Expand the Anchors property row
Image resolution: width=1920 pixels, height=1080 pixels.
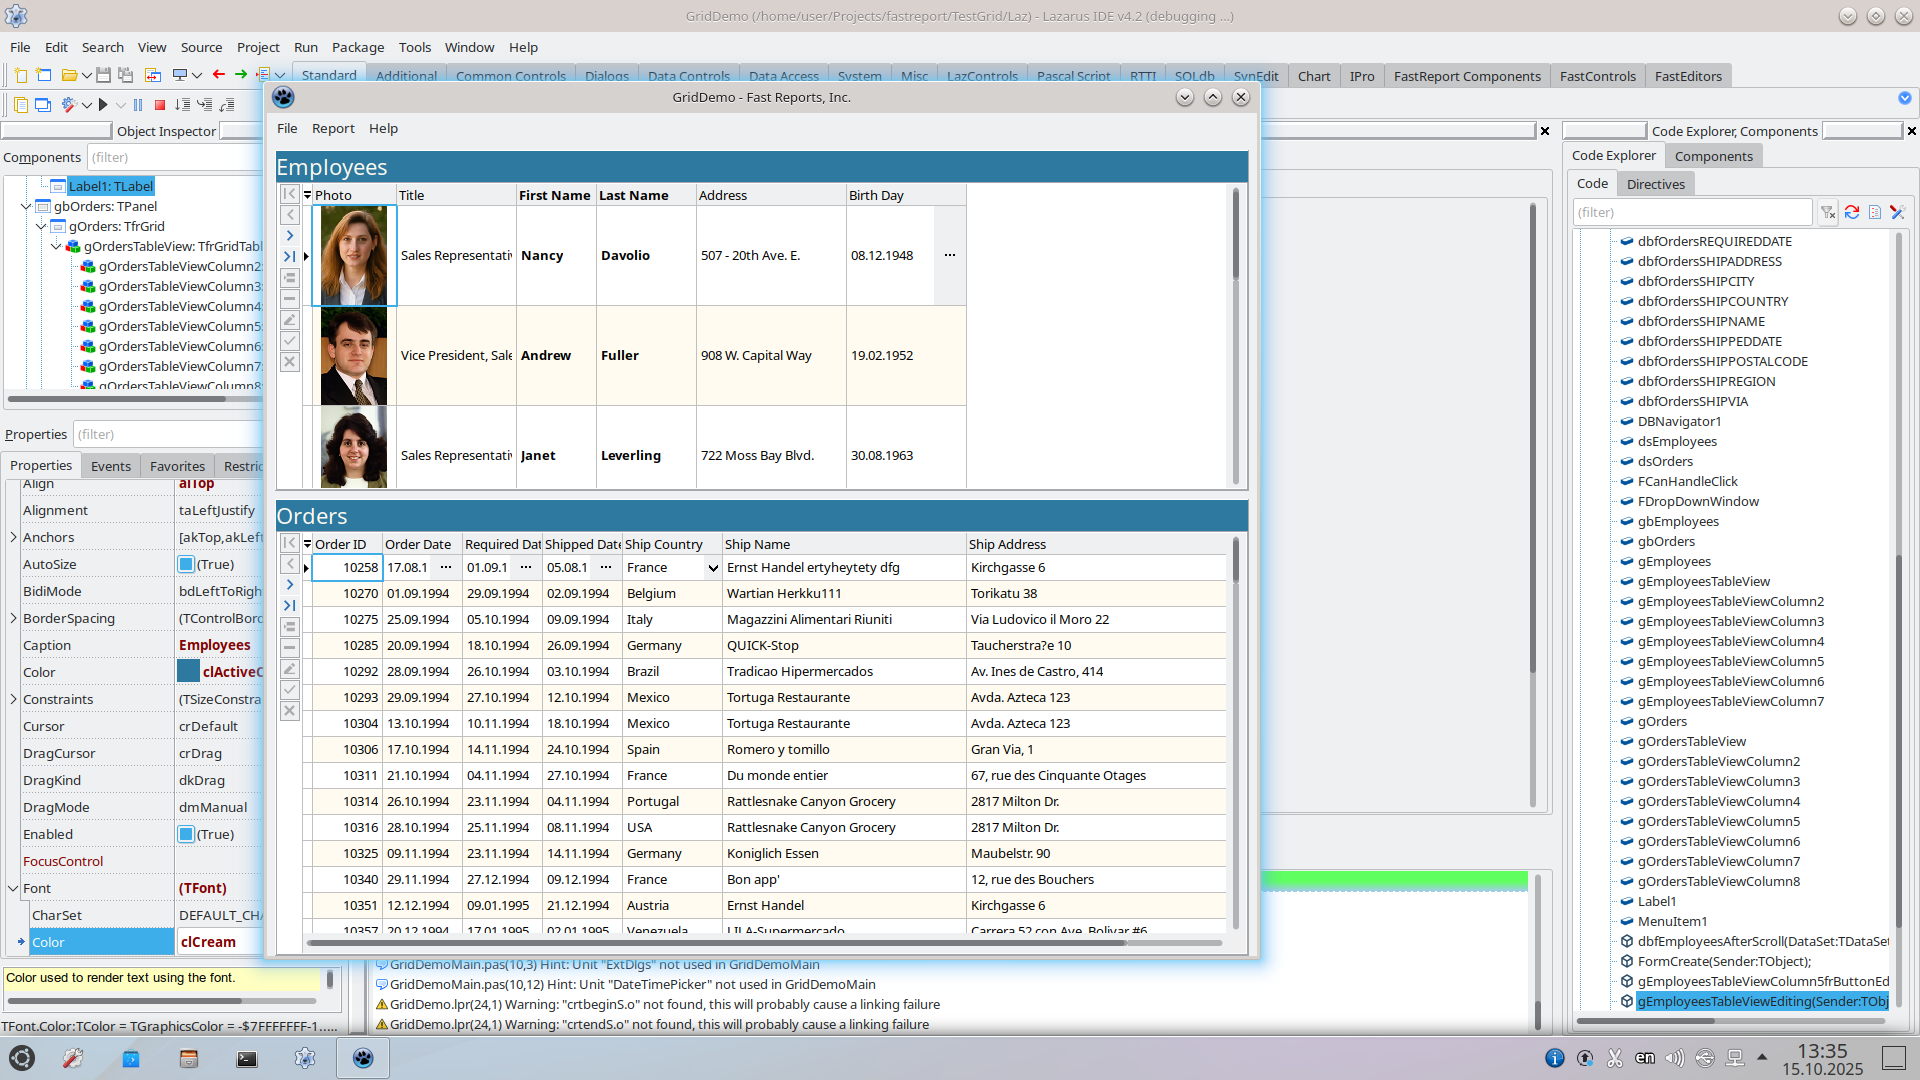tap(13, 538)
